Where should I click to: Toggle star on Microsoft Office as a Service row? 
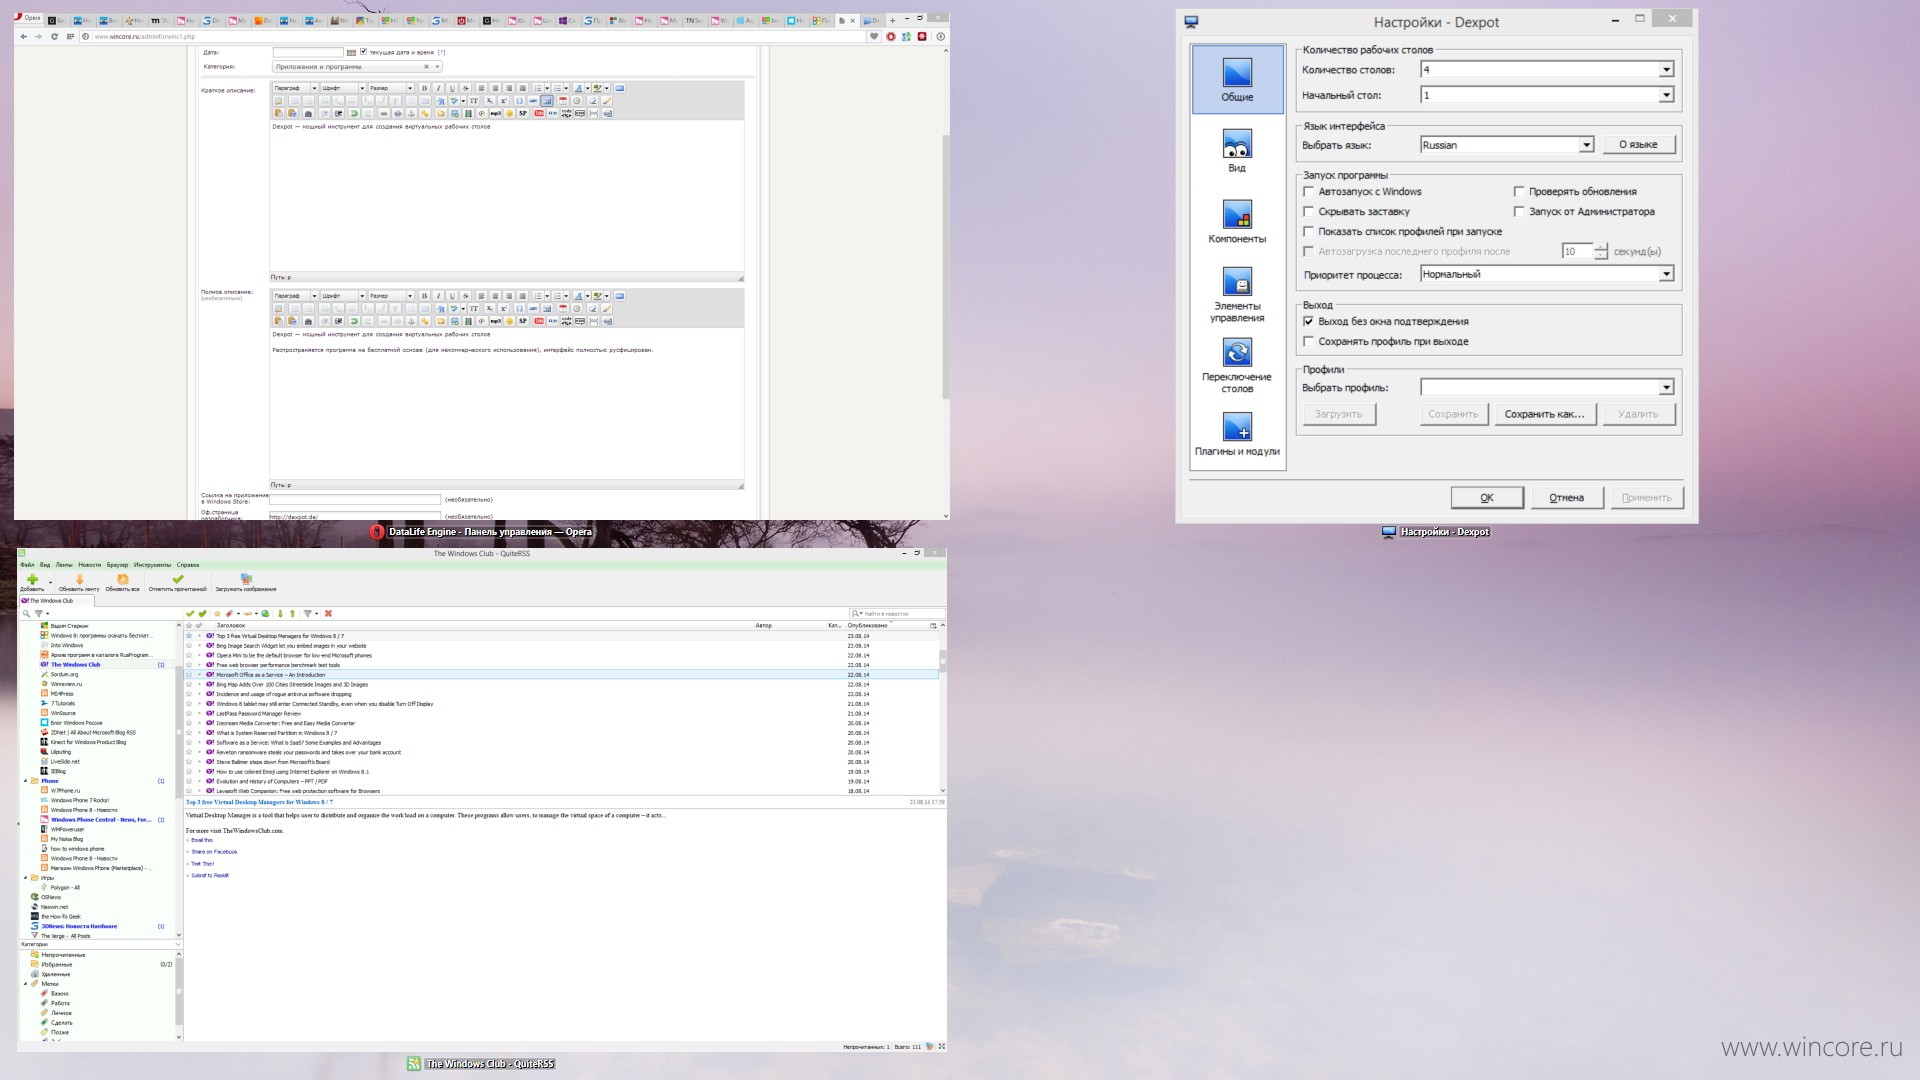pyautogui.click(x=189, y=675)
